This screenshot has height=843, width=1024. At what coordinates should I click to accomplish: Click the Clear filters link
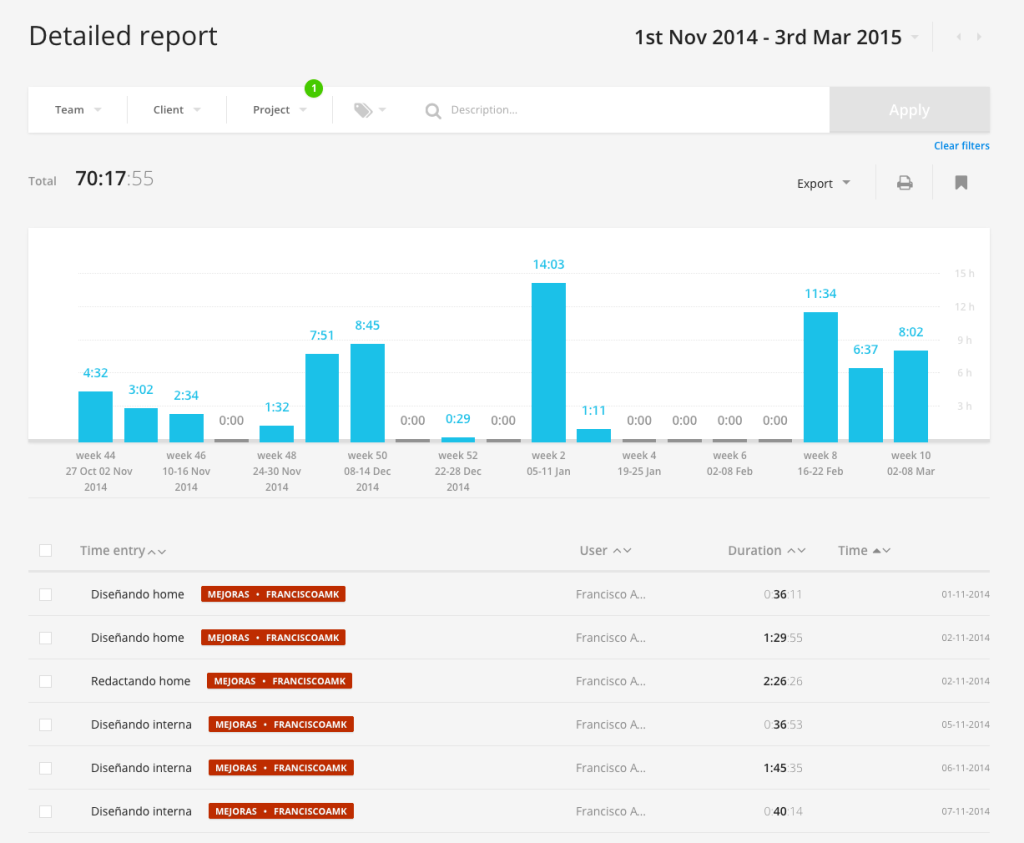click(x=961, y=146)
